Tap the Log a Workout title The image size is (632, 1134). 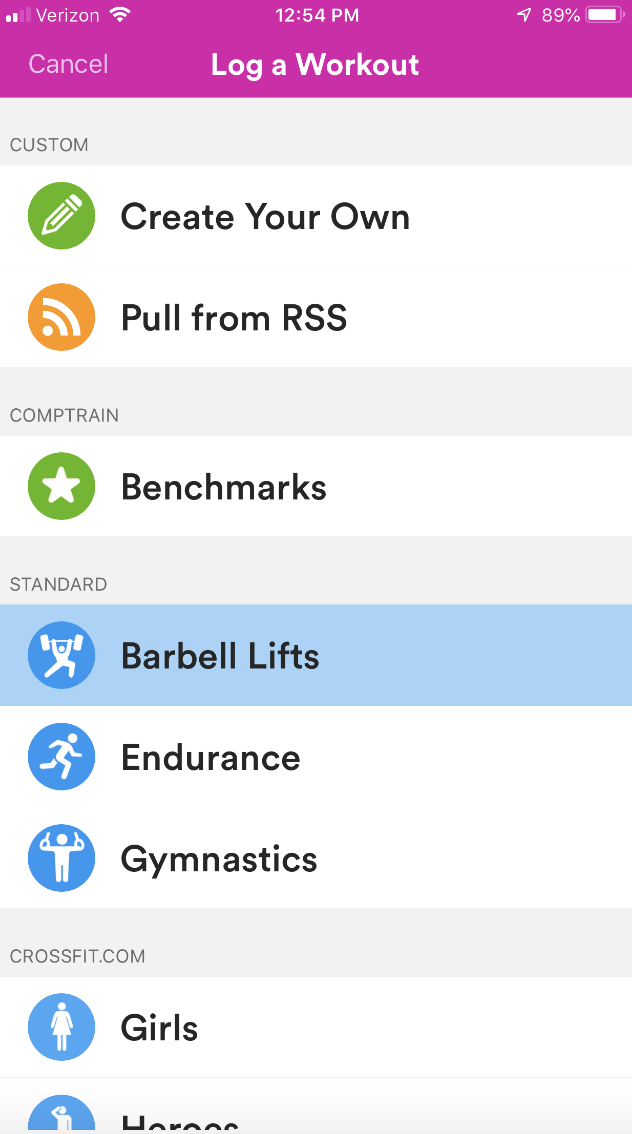click(315, 65)
